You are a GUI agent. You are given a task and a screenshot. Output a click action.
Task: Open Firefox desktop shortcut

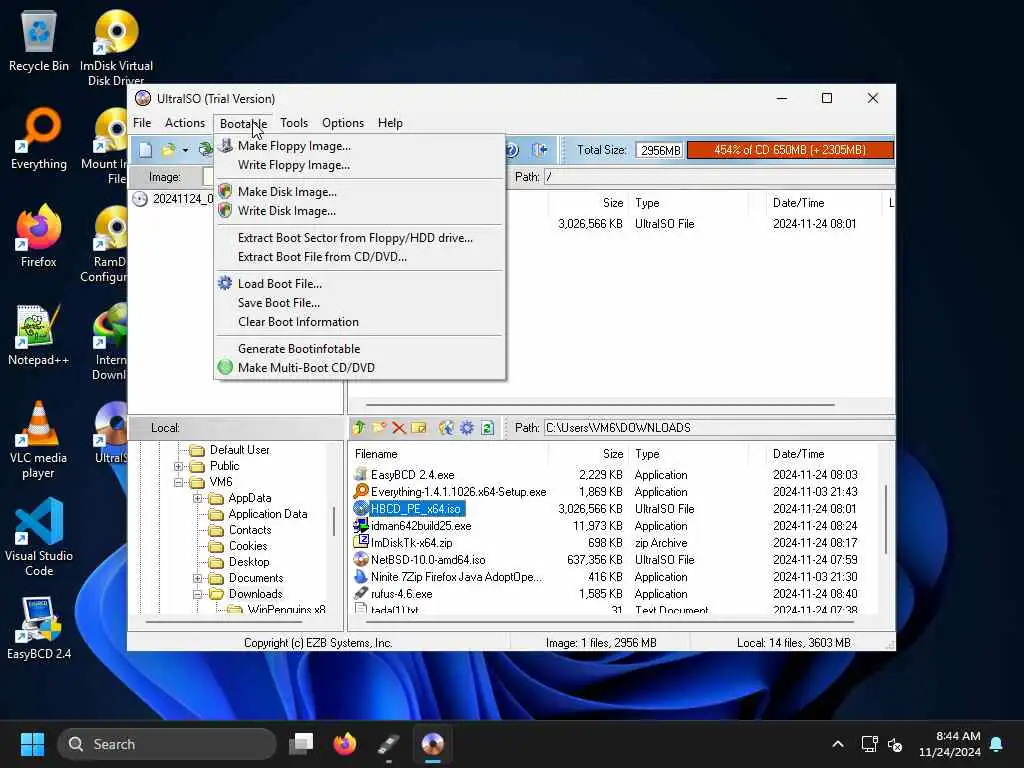pyautogui.click(x=39, y=236)
